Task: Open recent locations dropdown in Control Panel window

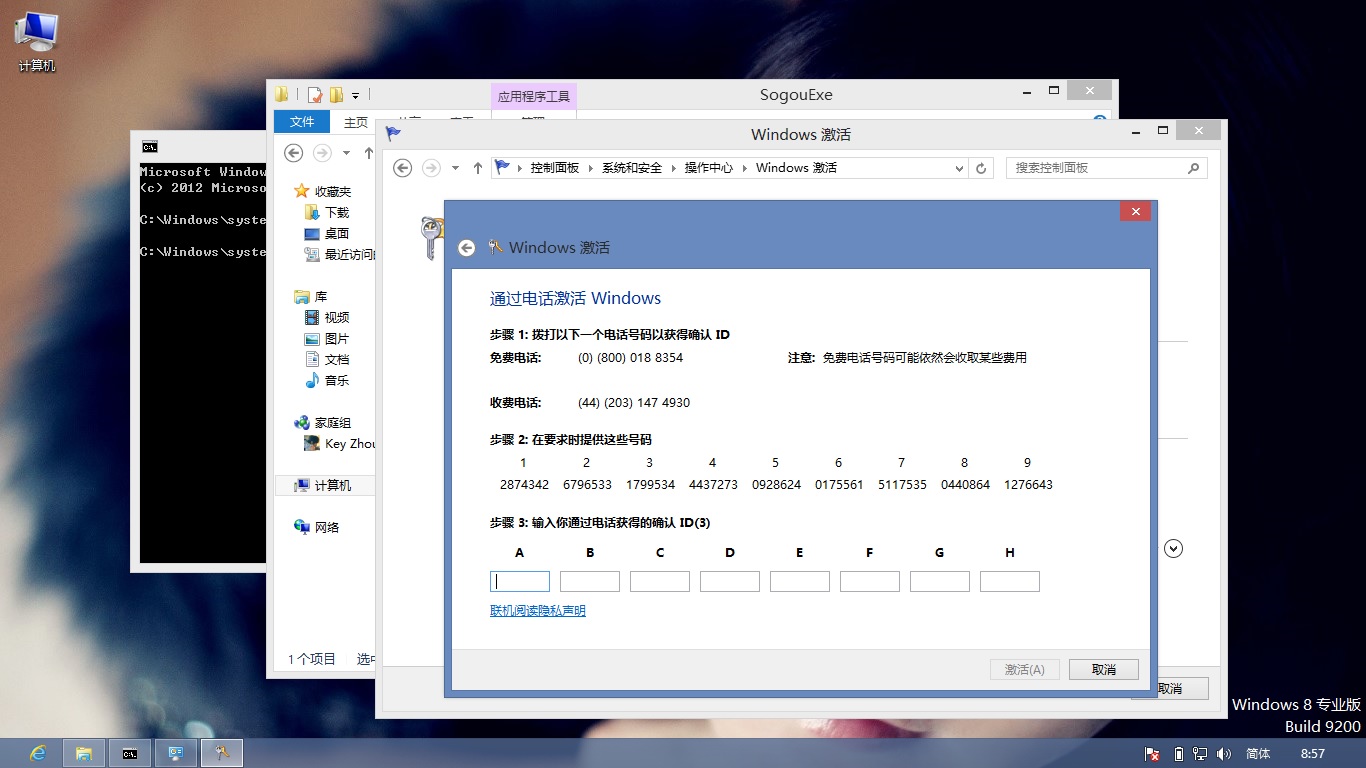Action: (x=455, y=168)
